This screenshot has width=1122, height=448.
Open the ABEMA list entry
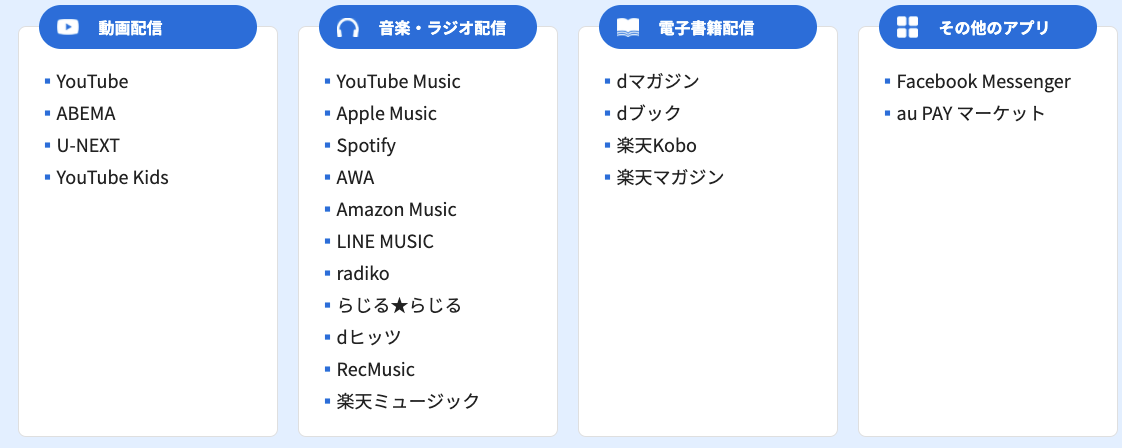(86, 114)
